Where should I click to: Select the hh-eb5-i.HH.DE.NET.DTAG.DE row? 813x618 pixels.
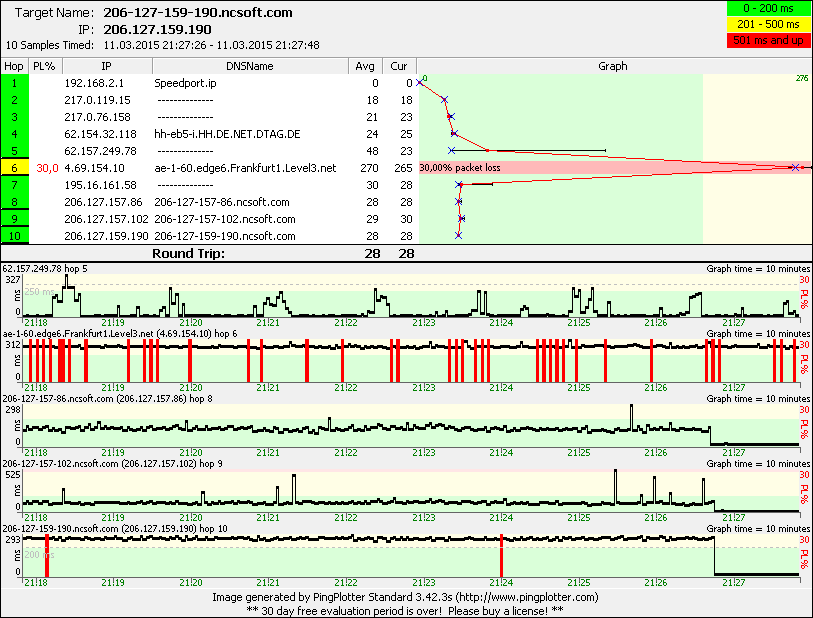click(x=227, y=134)
